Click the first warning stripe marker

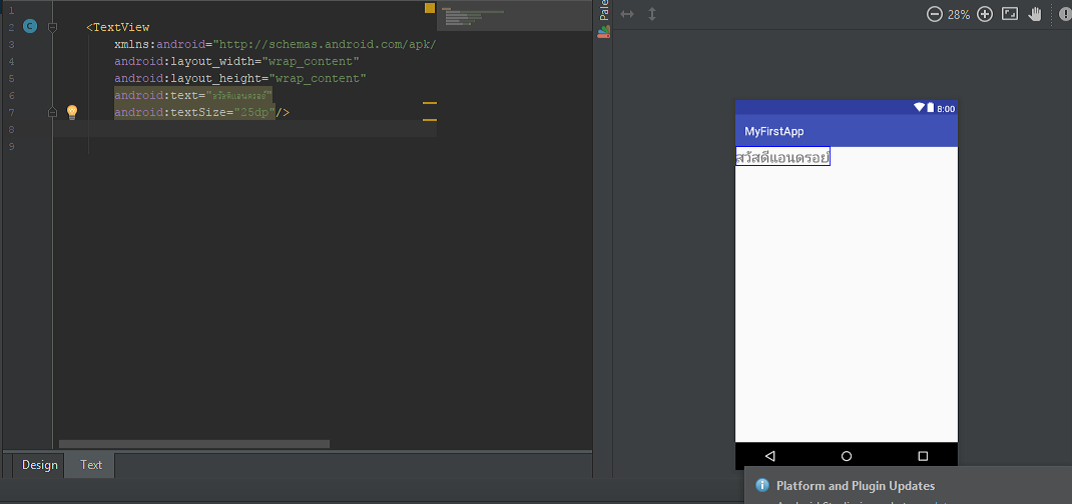(429, 103)
